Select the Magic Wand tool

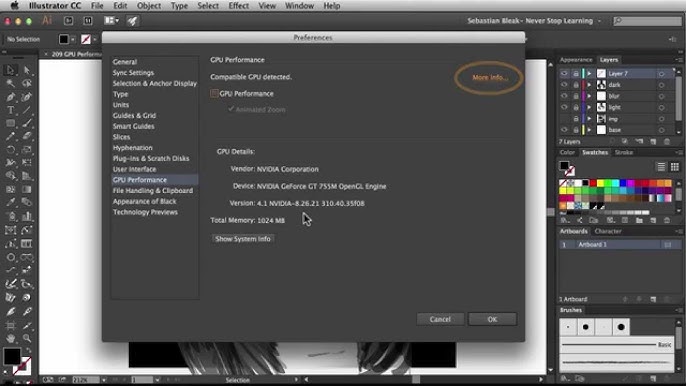[10, 83]
